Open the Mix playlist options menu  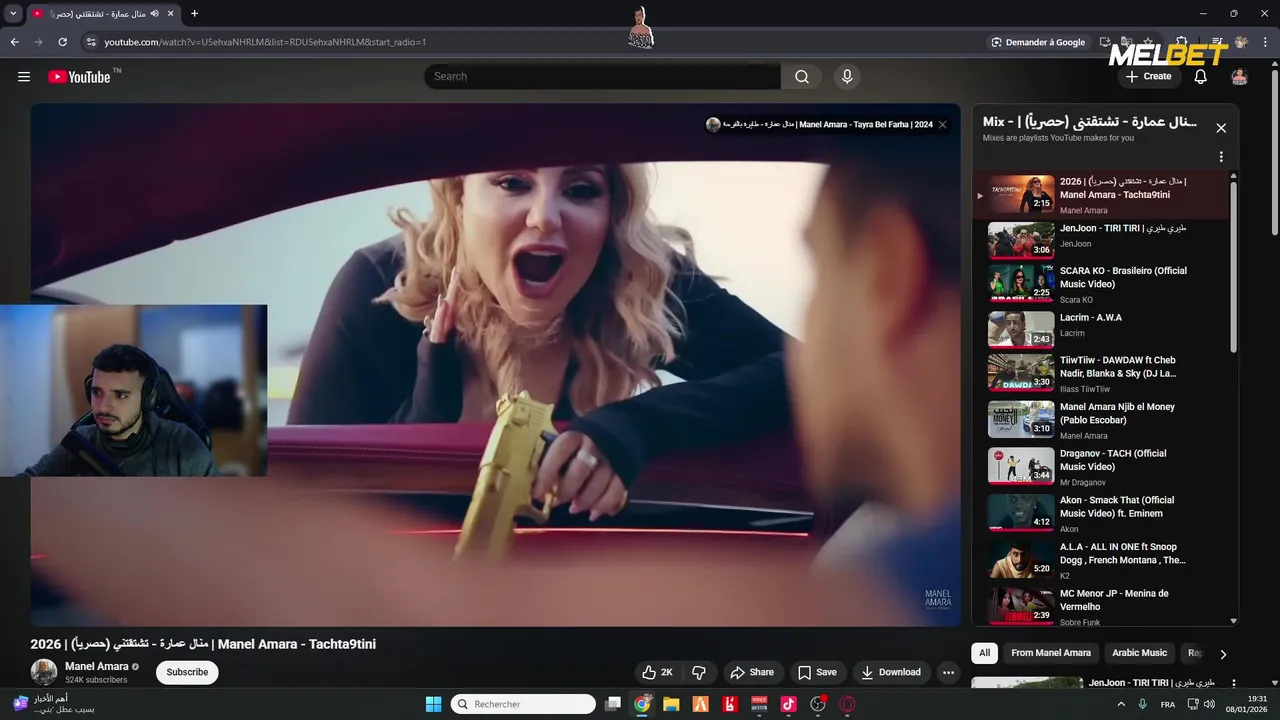click(x=1221, y=157)
